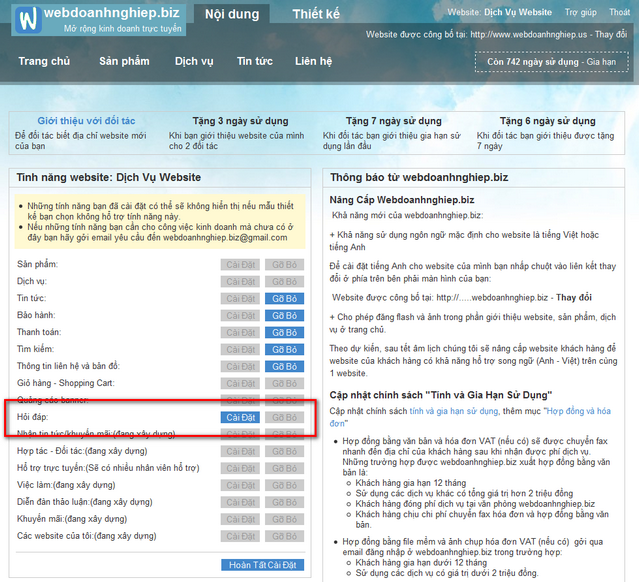This screenshot has width=639, height=582.
Task: Click Gỡ Bỏ for Việc làm
Action: [284, 485]
